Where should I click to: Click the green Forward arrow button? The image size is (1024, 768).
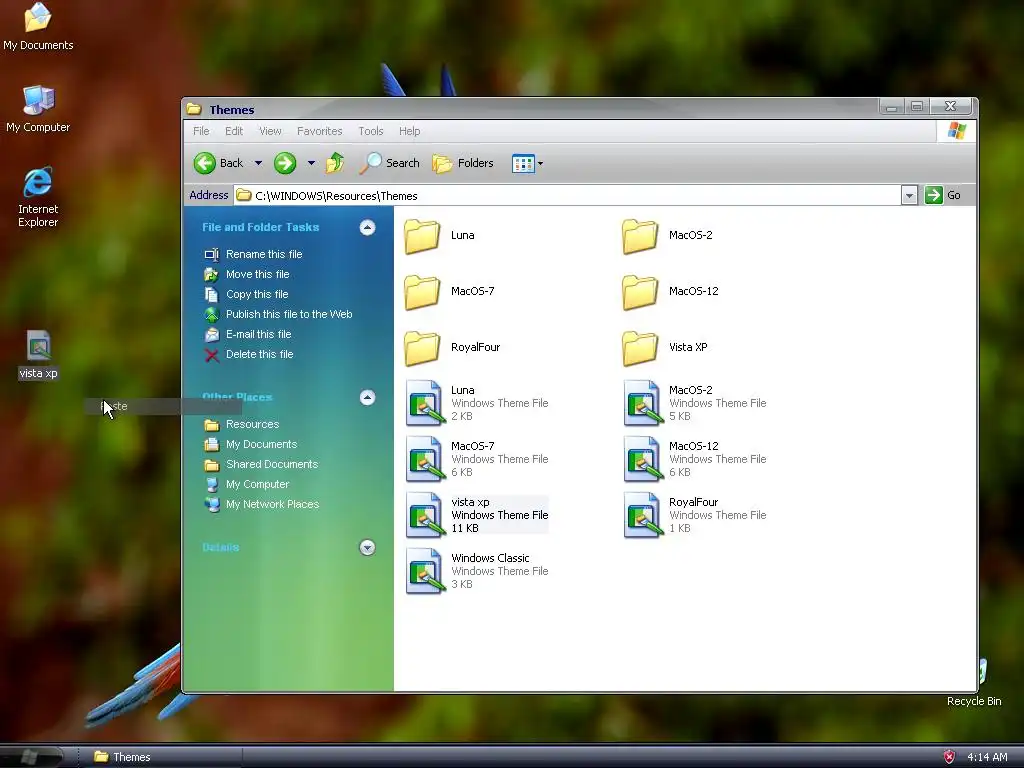point(285,163)
